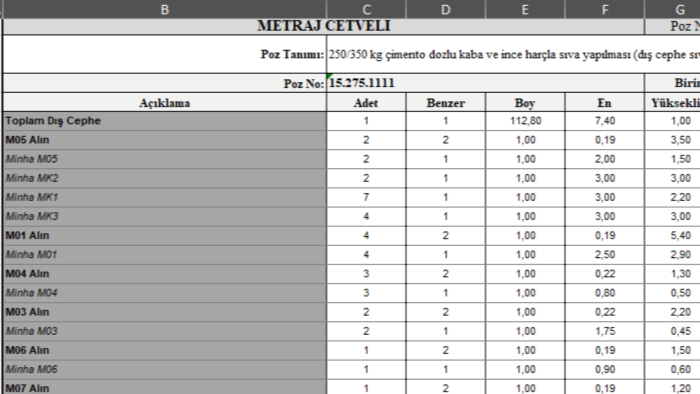Select En value 2,00 in Minha M05 row

[605, 159]
